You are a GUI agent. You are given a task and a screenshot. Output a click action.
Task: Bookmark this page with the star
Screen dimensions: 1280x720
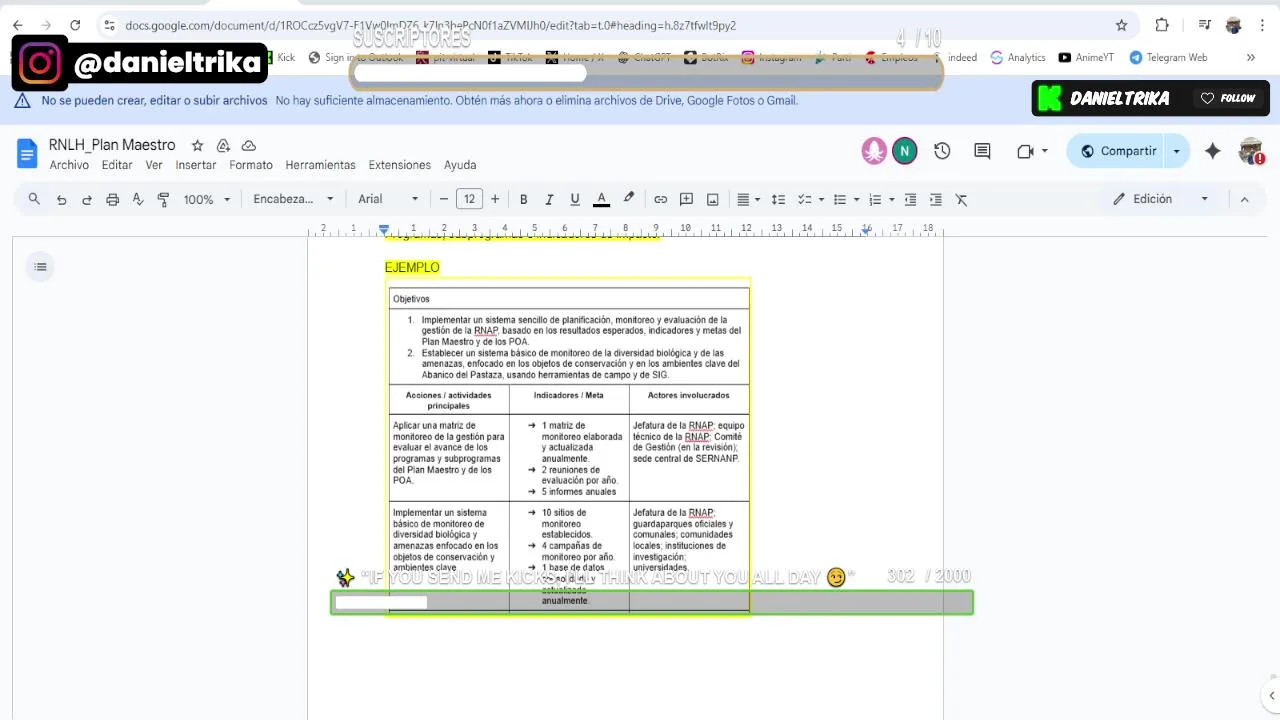1121,25
